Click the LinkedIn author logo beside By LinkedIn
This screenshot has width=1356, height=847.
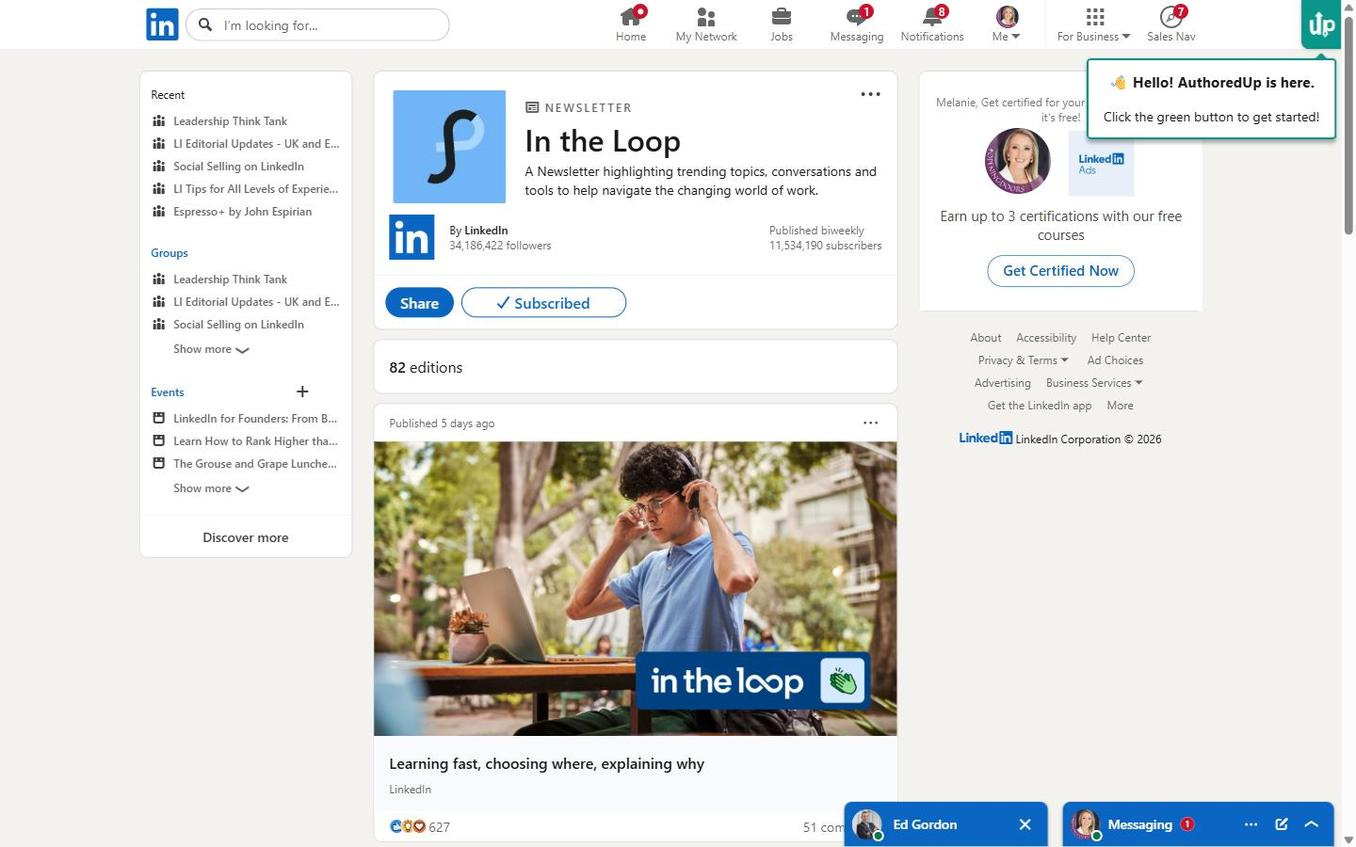point(412,237)
